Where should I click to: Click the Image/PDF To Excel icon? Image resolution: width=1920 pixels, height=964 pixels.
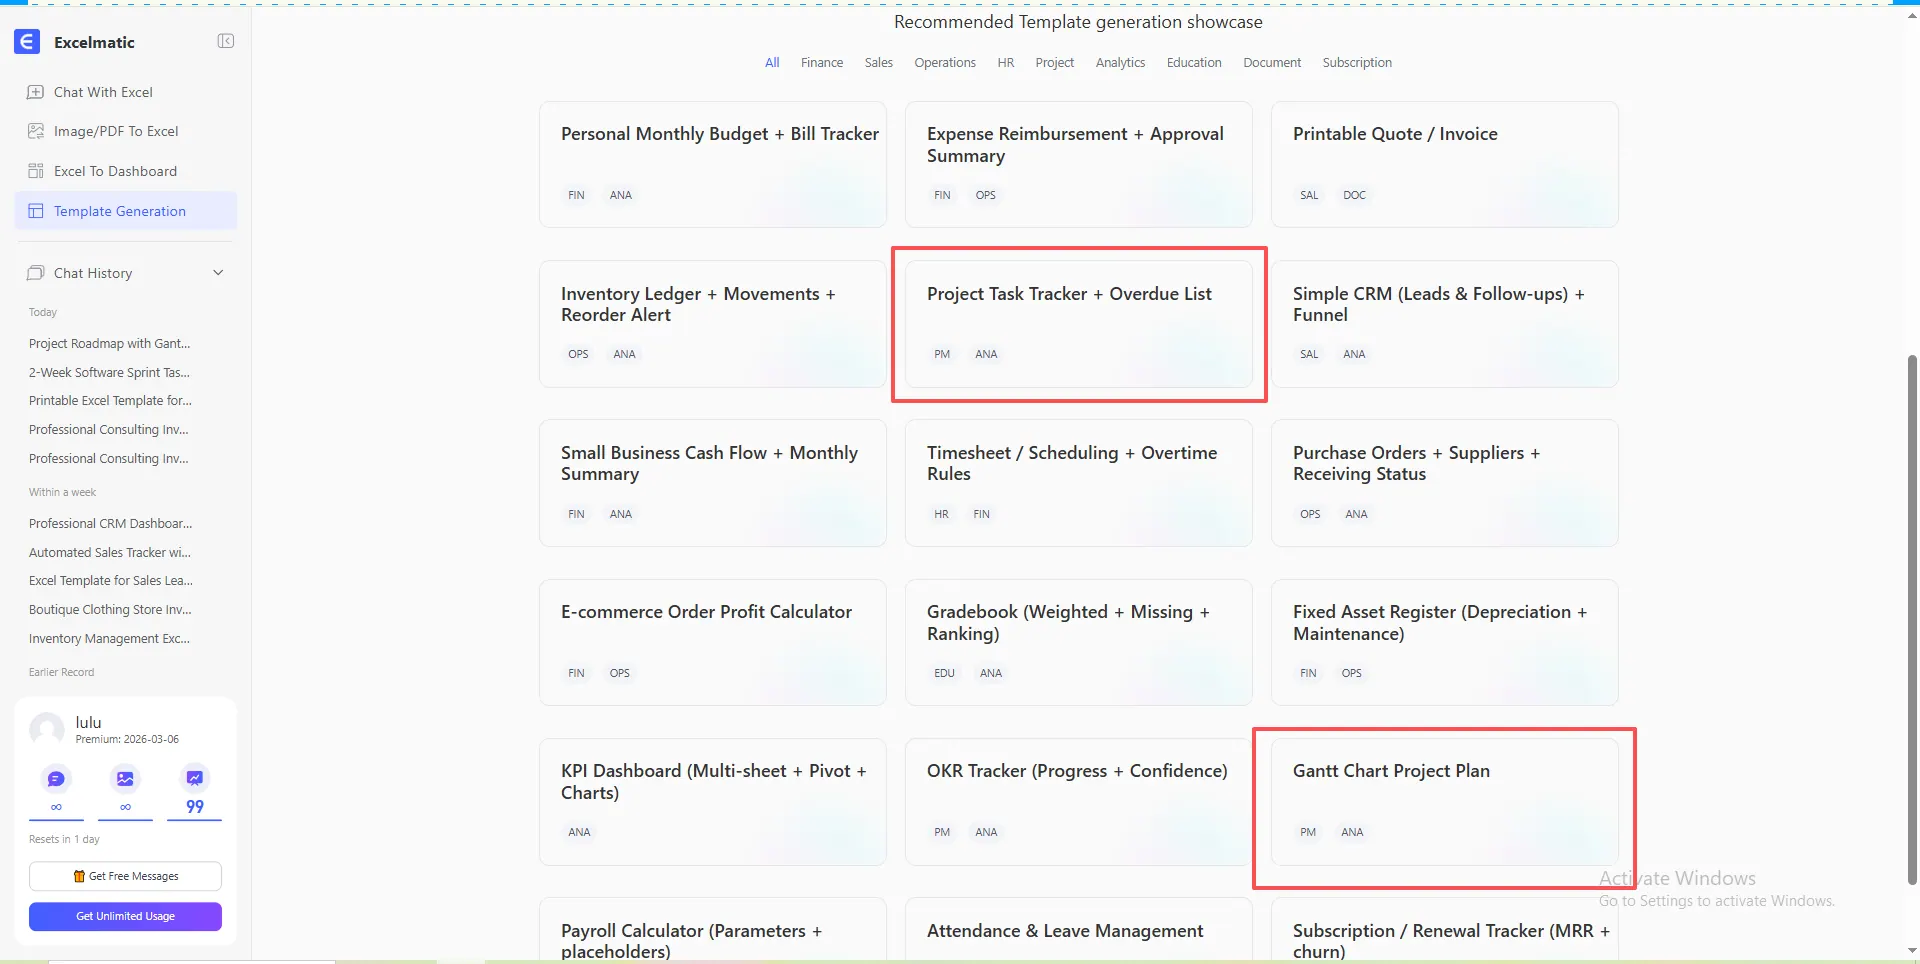point(36,131)
